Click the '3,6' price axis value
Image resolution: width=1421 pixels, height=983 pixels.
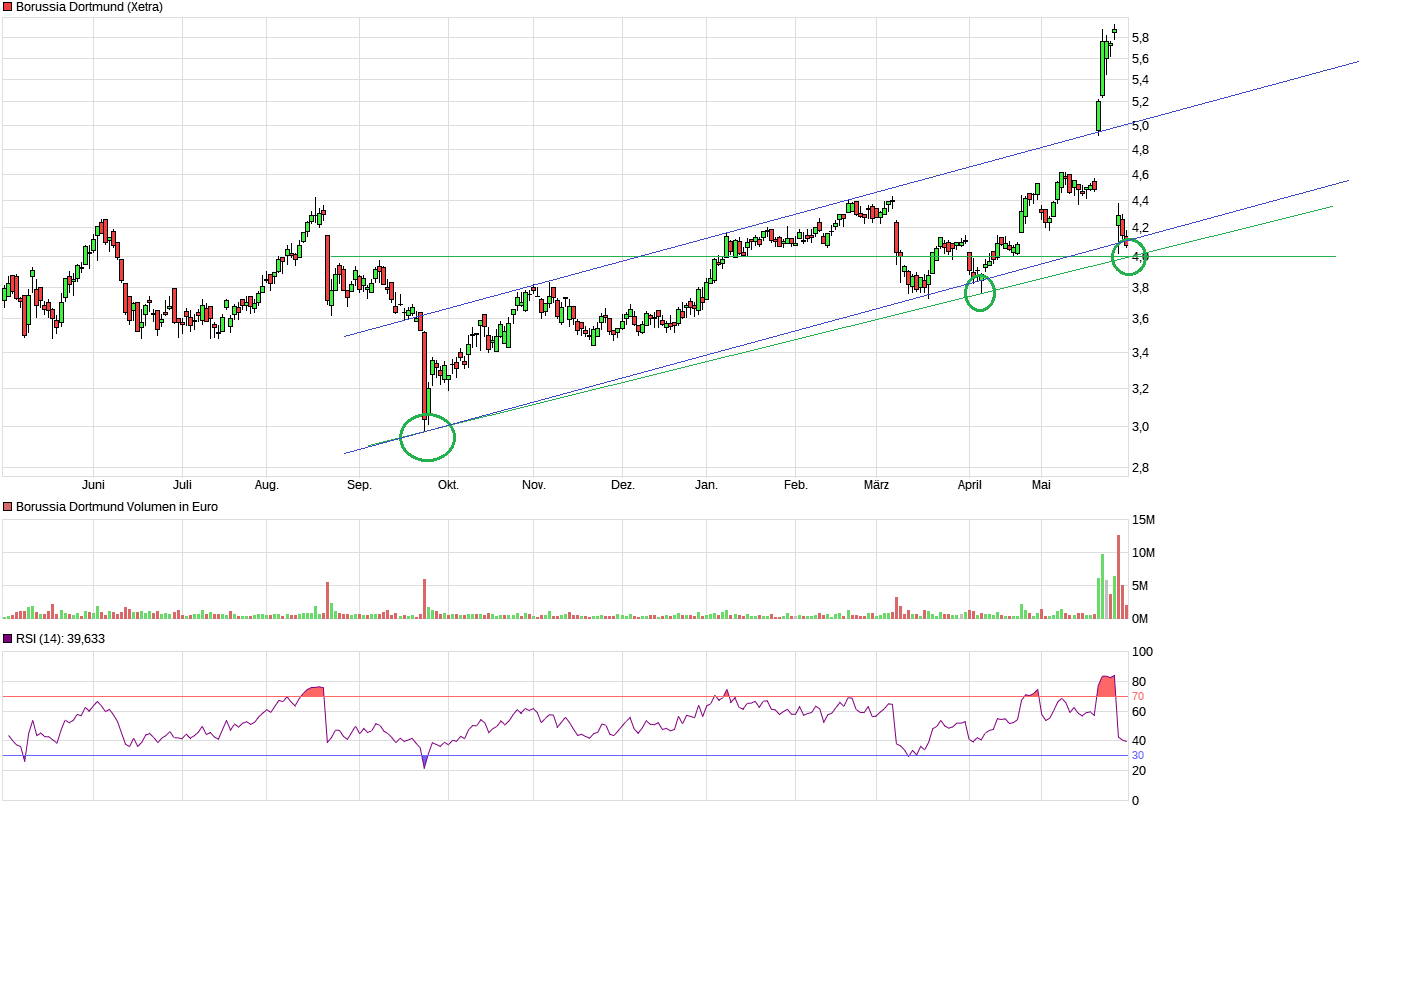[x=1140, y=319]
